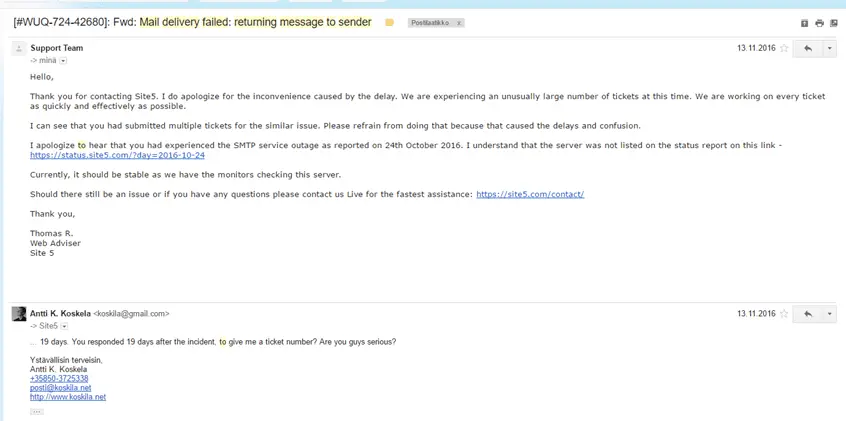Click the expand all messages icon
Viewport: 846px width, 421px height.
click(804, 22)
